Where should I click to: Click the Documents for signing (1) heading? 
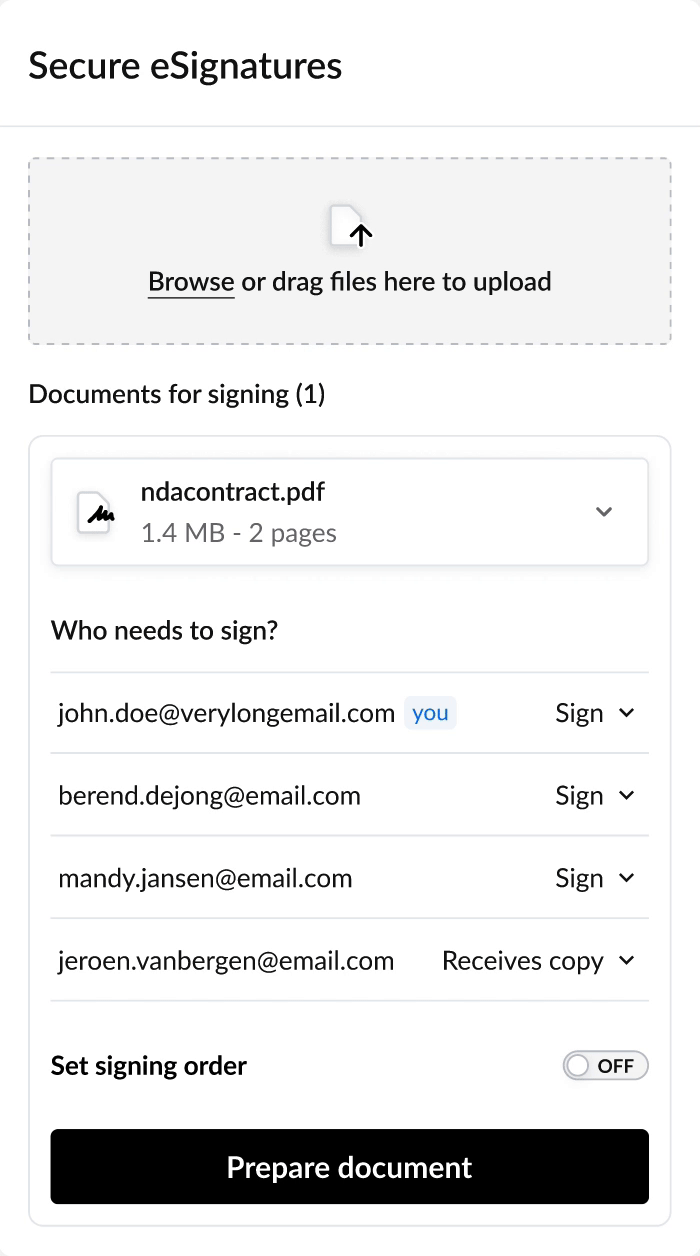[177, 394]
